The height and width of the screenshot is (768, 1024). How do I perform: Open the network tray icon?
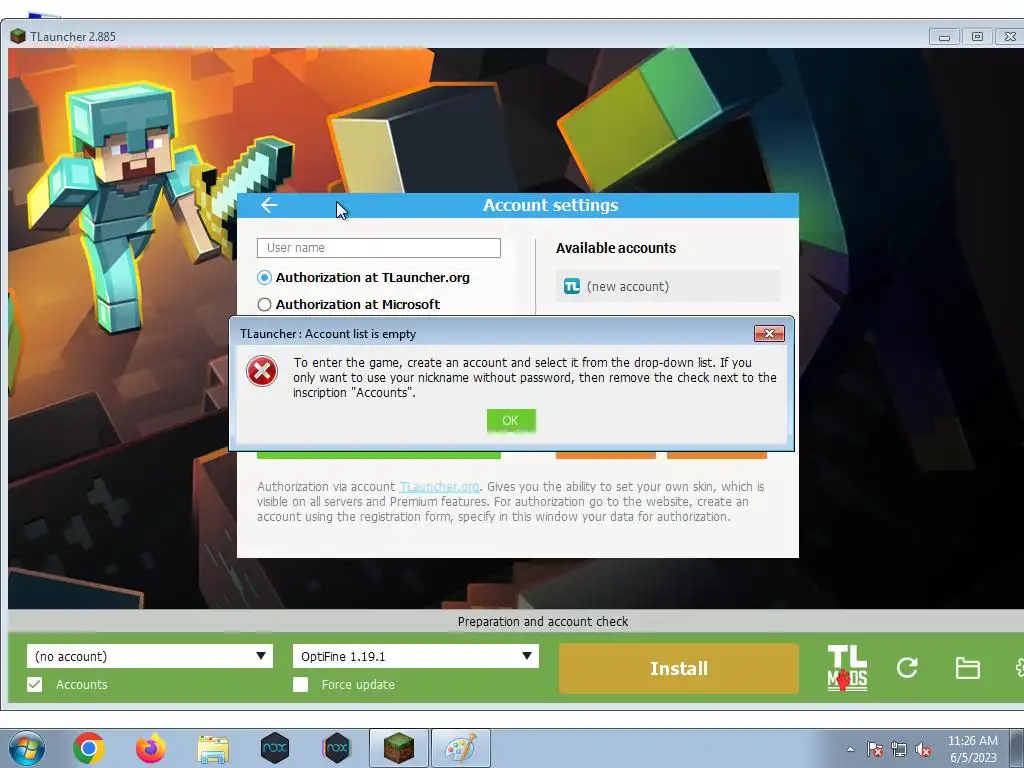(899, 749)
